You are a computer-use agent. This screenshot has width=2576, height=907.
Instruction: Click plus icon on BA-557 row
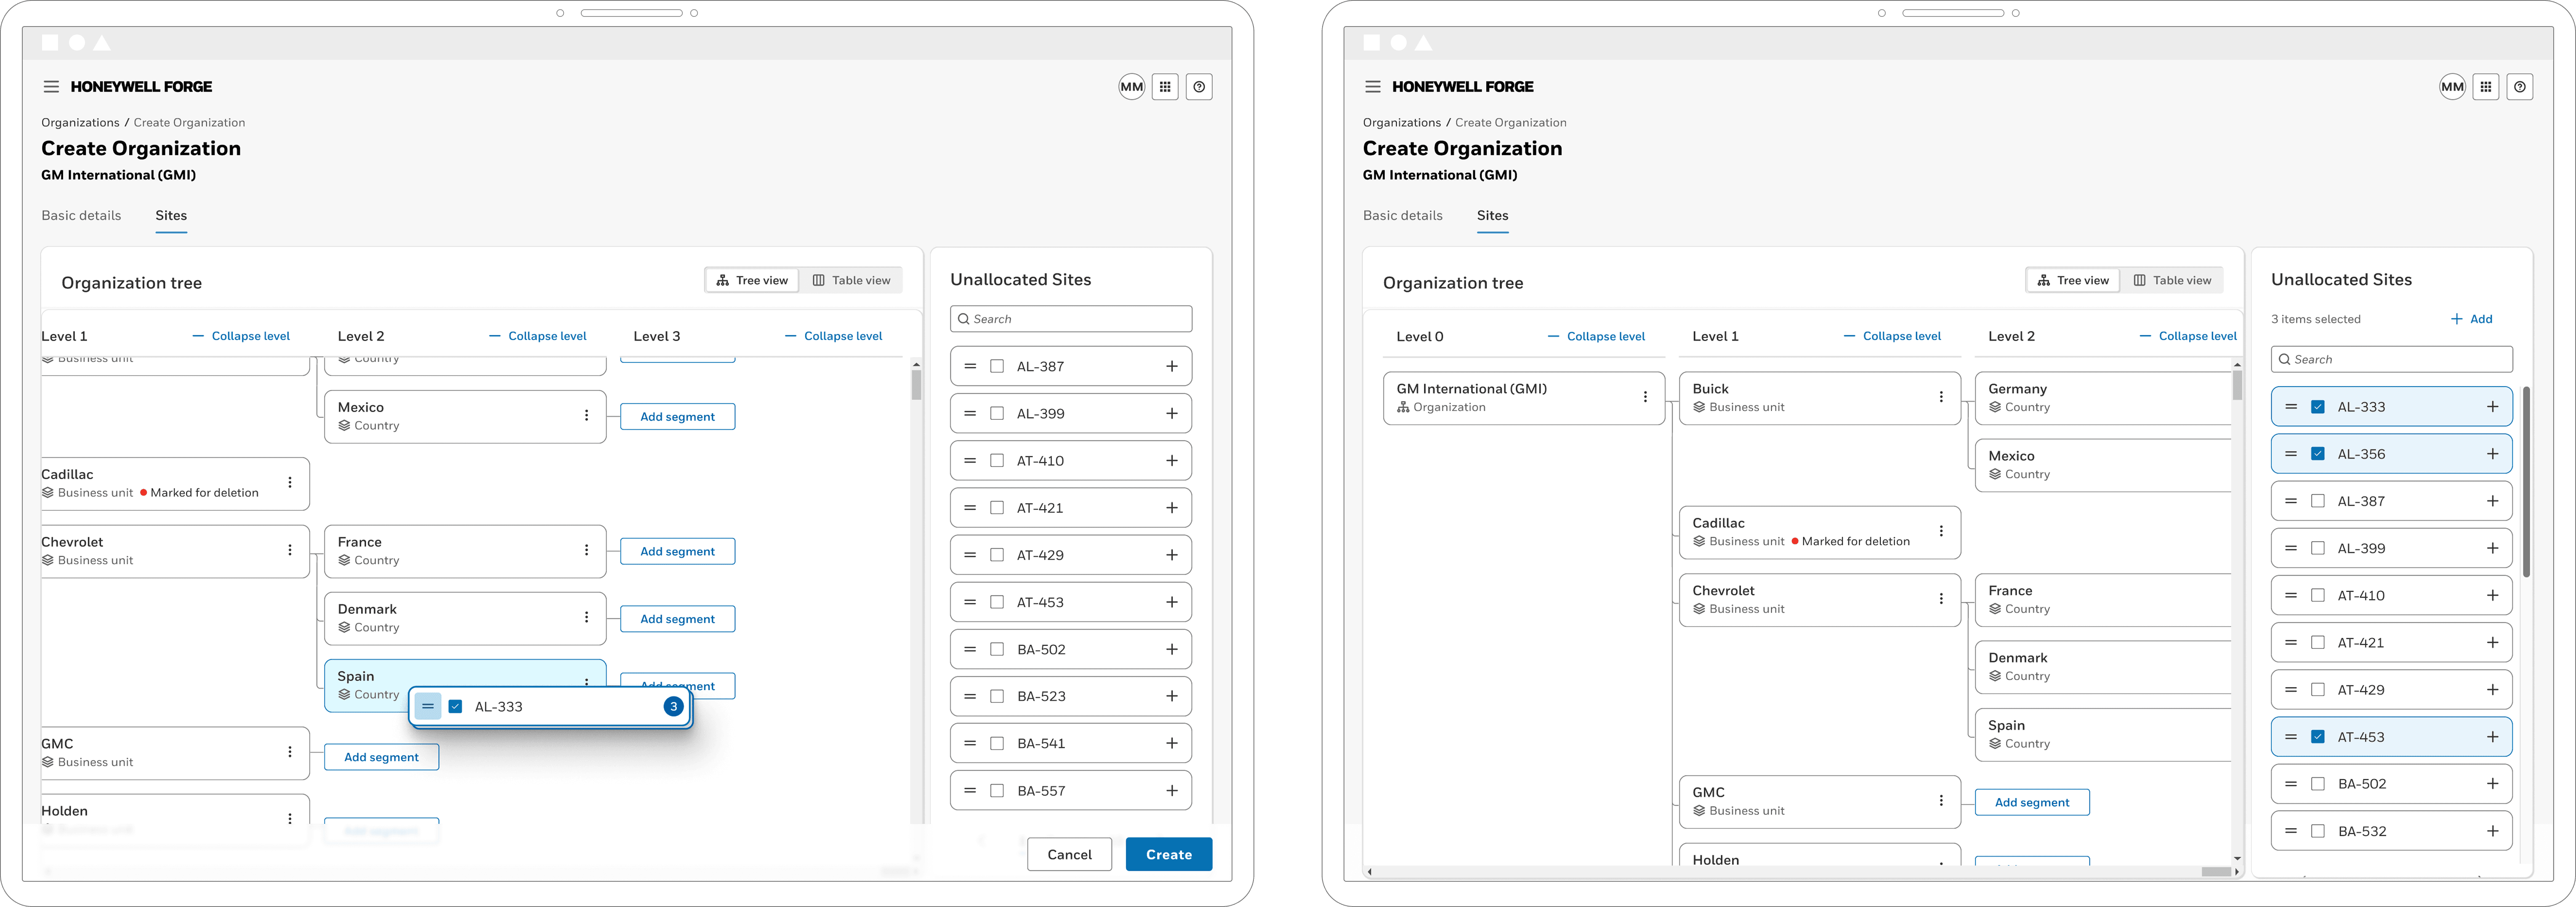coord(1172,791)
